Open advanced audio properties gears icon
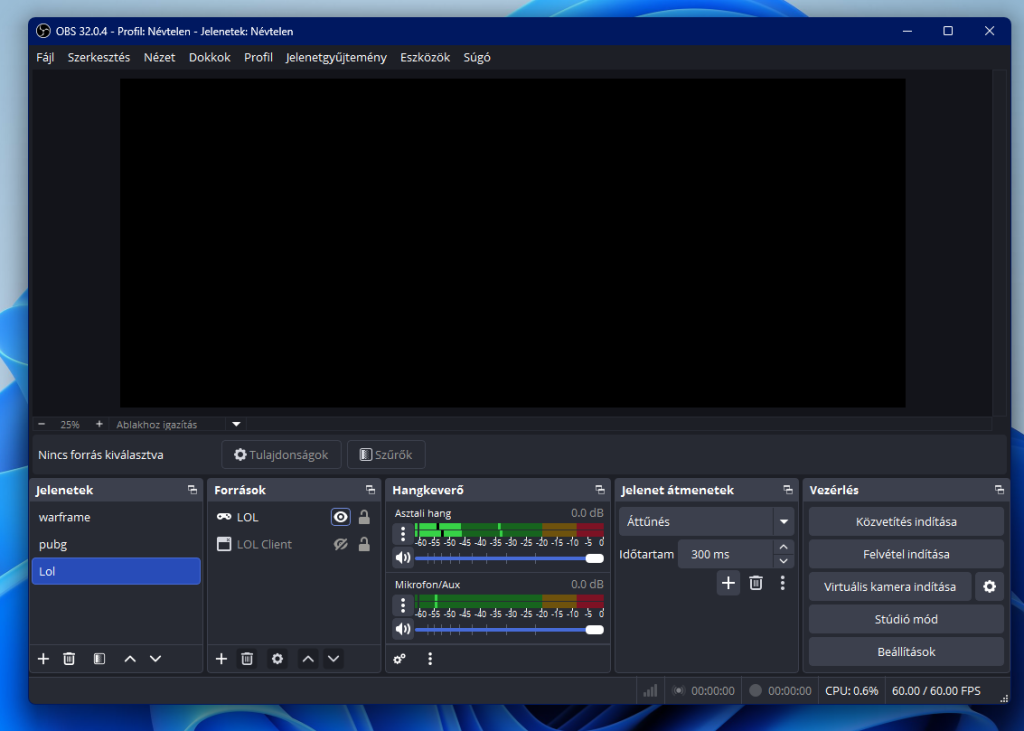This screenshot has width=1024, height=731. [400, 658]
